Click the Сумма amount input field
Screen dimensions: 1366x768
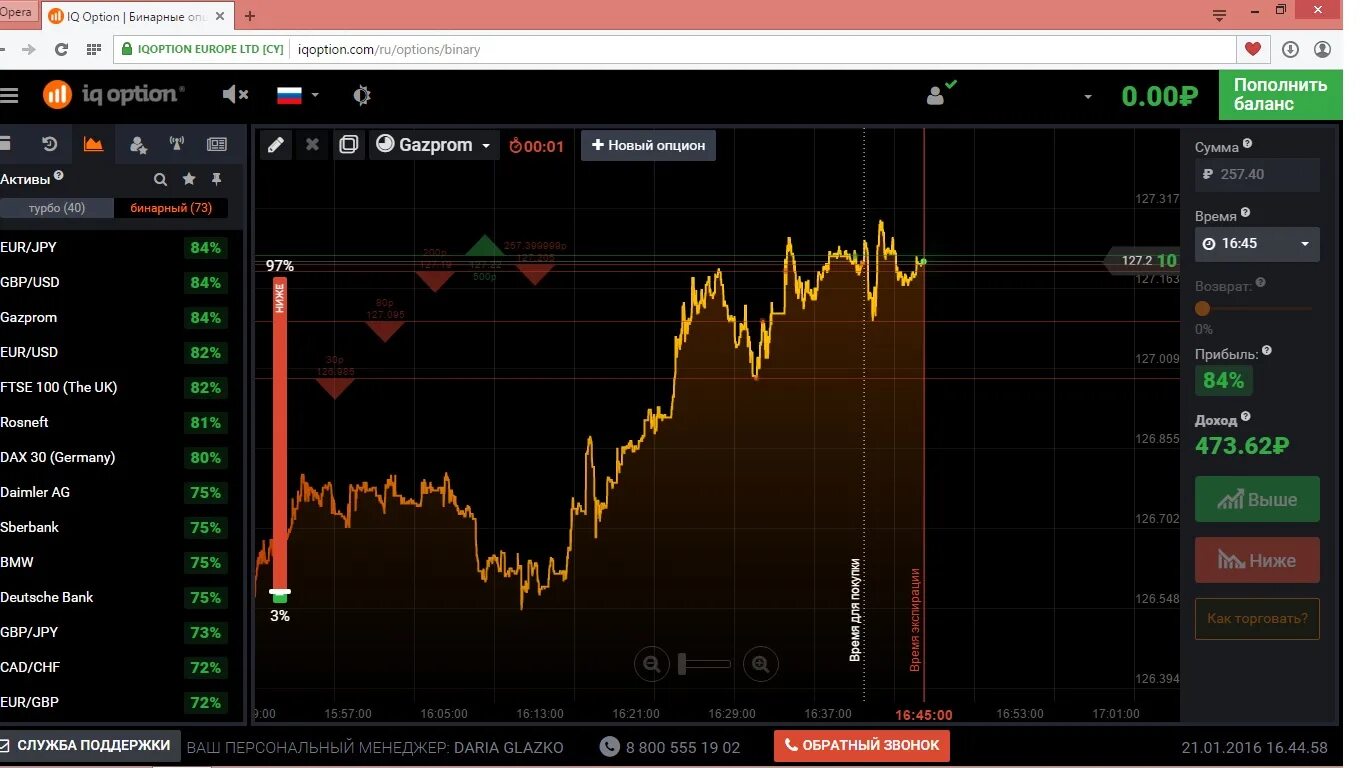pyautogui.click(x=1257, y=174)
